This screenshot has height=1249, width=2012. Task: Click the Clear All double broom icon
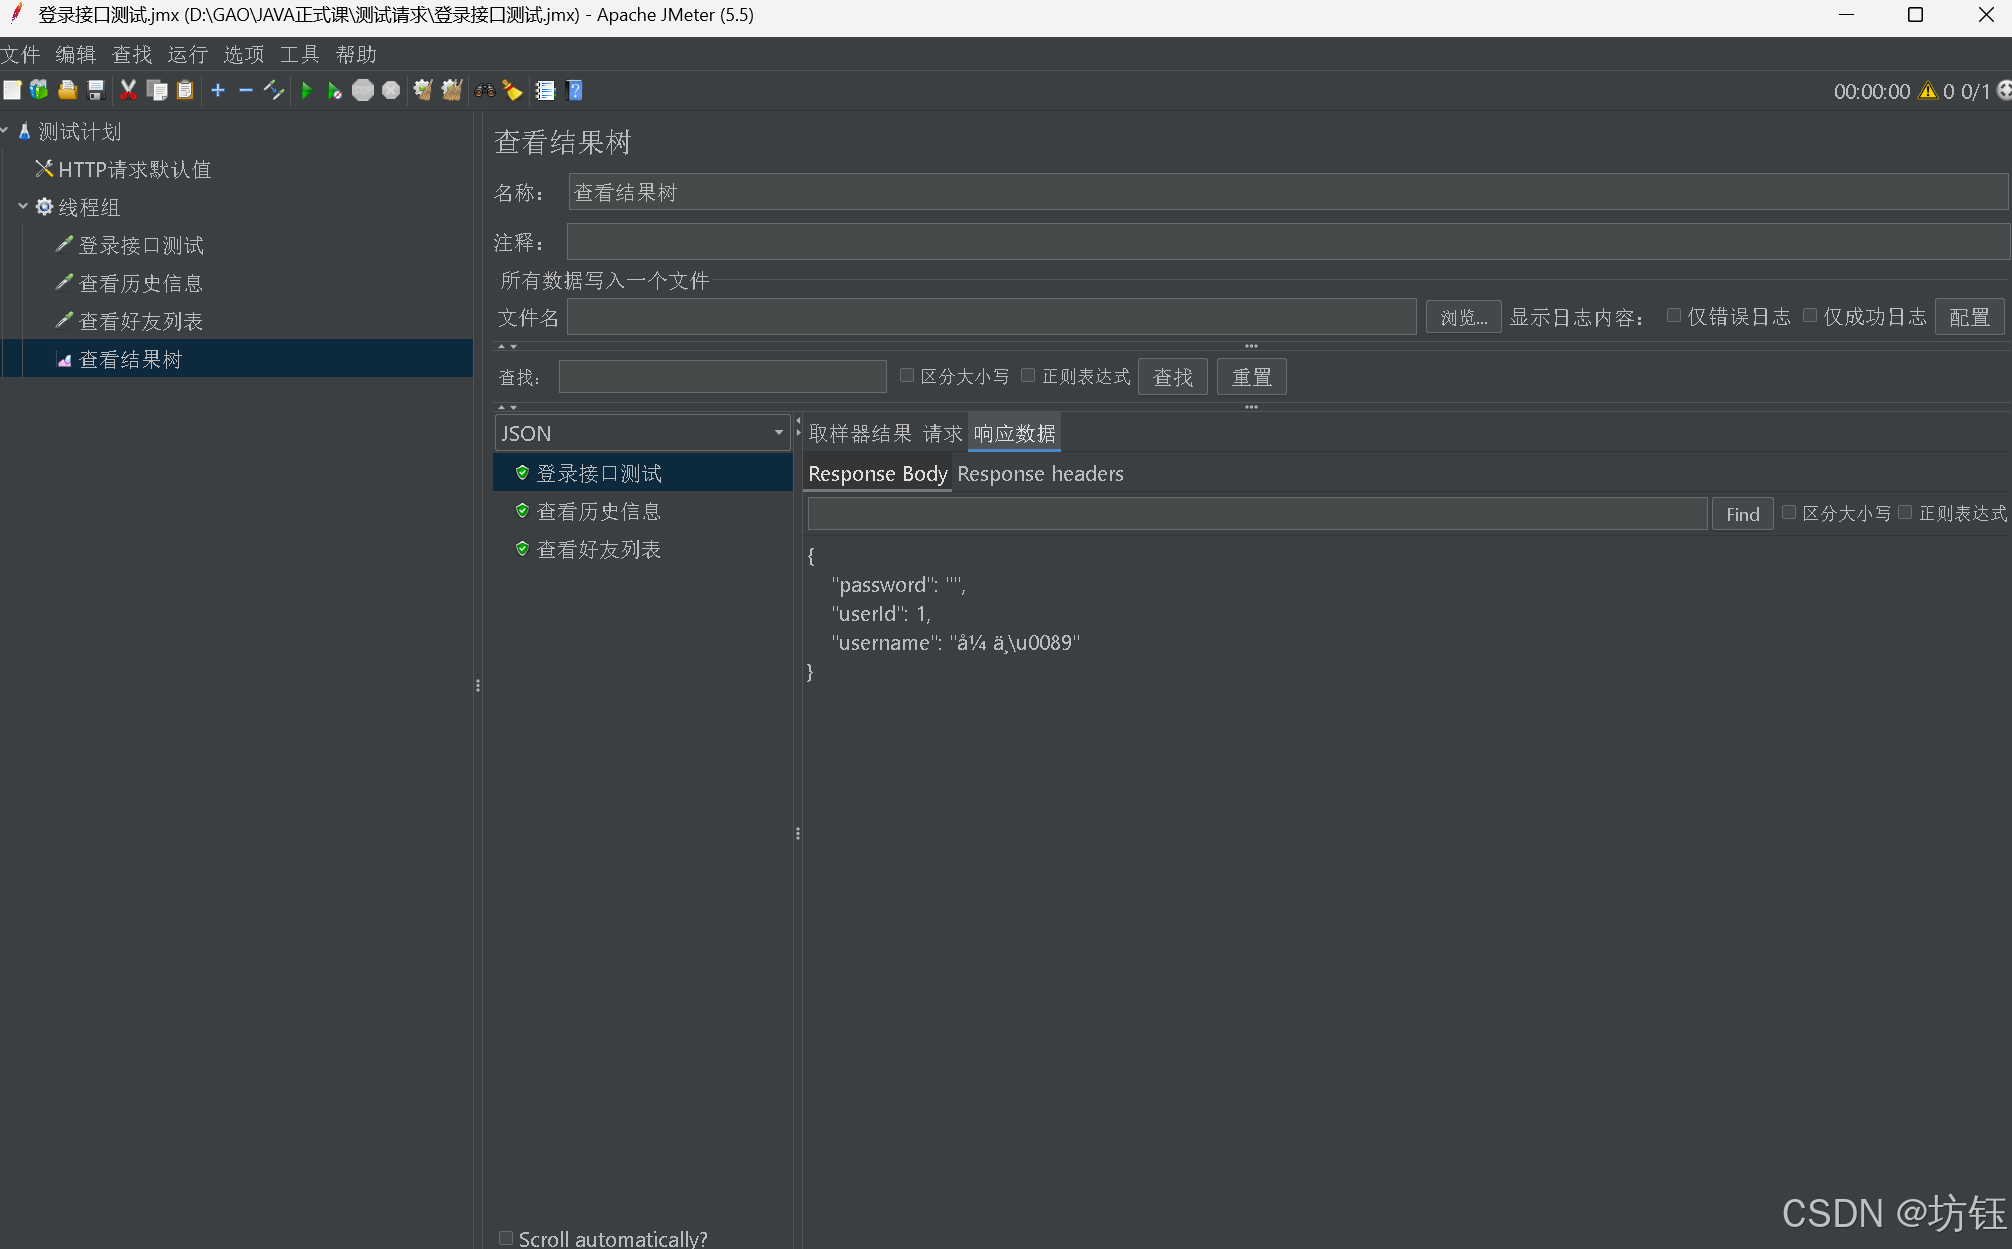point(452,91)
